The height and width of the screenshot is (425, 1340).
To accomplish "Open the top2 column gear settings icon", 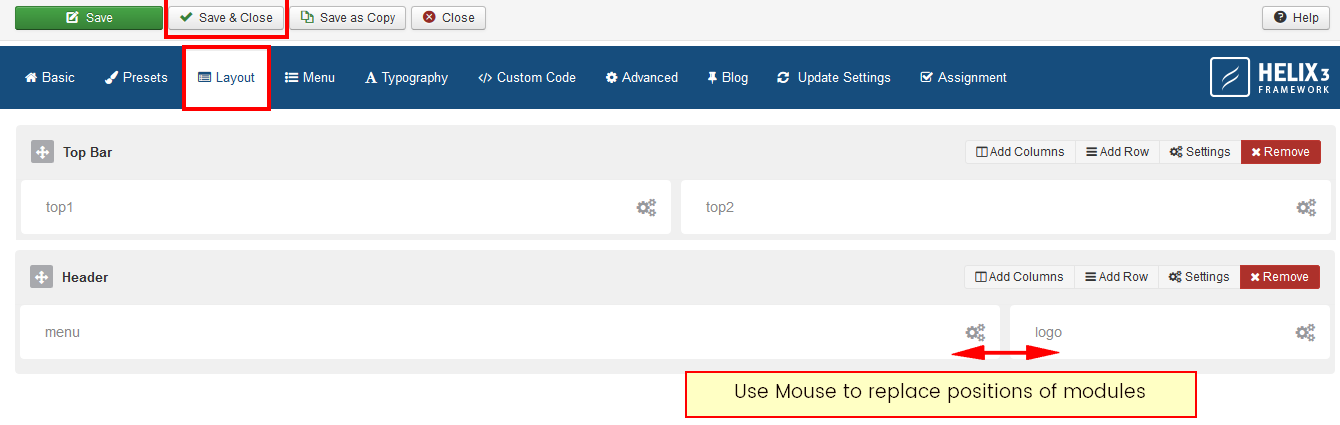I will [x=1306, y=208].
